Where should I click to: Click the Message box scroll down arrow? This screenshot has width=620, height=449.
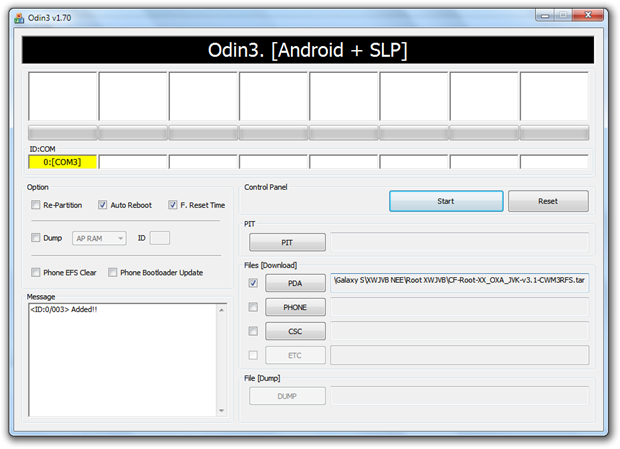coord(221,411)
